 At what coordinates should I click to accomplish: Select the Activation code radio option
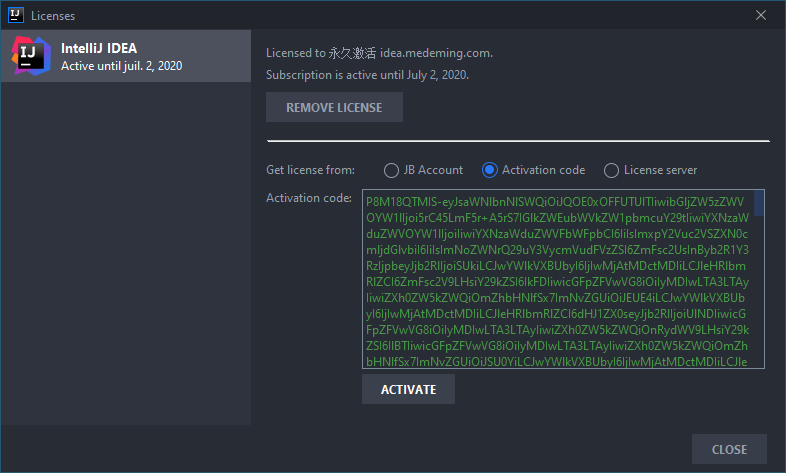pyautogui.click(x=533, y=170)
